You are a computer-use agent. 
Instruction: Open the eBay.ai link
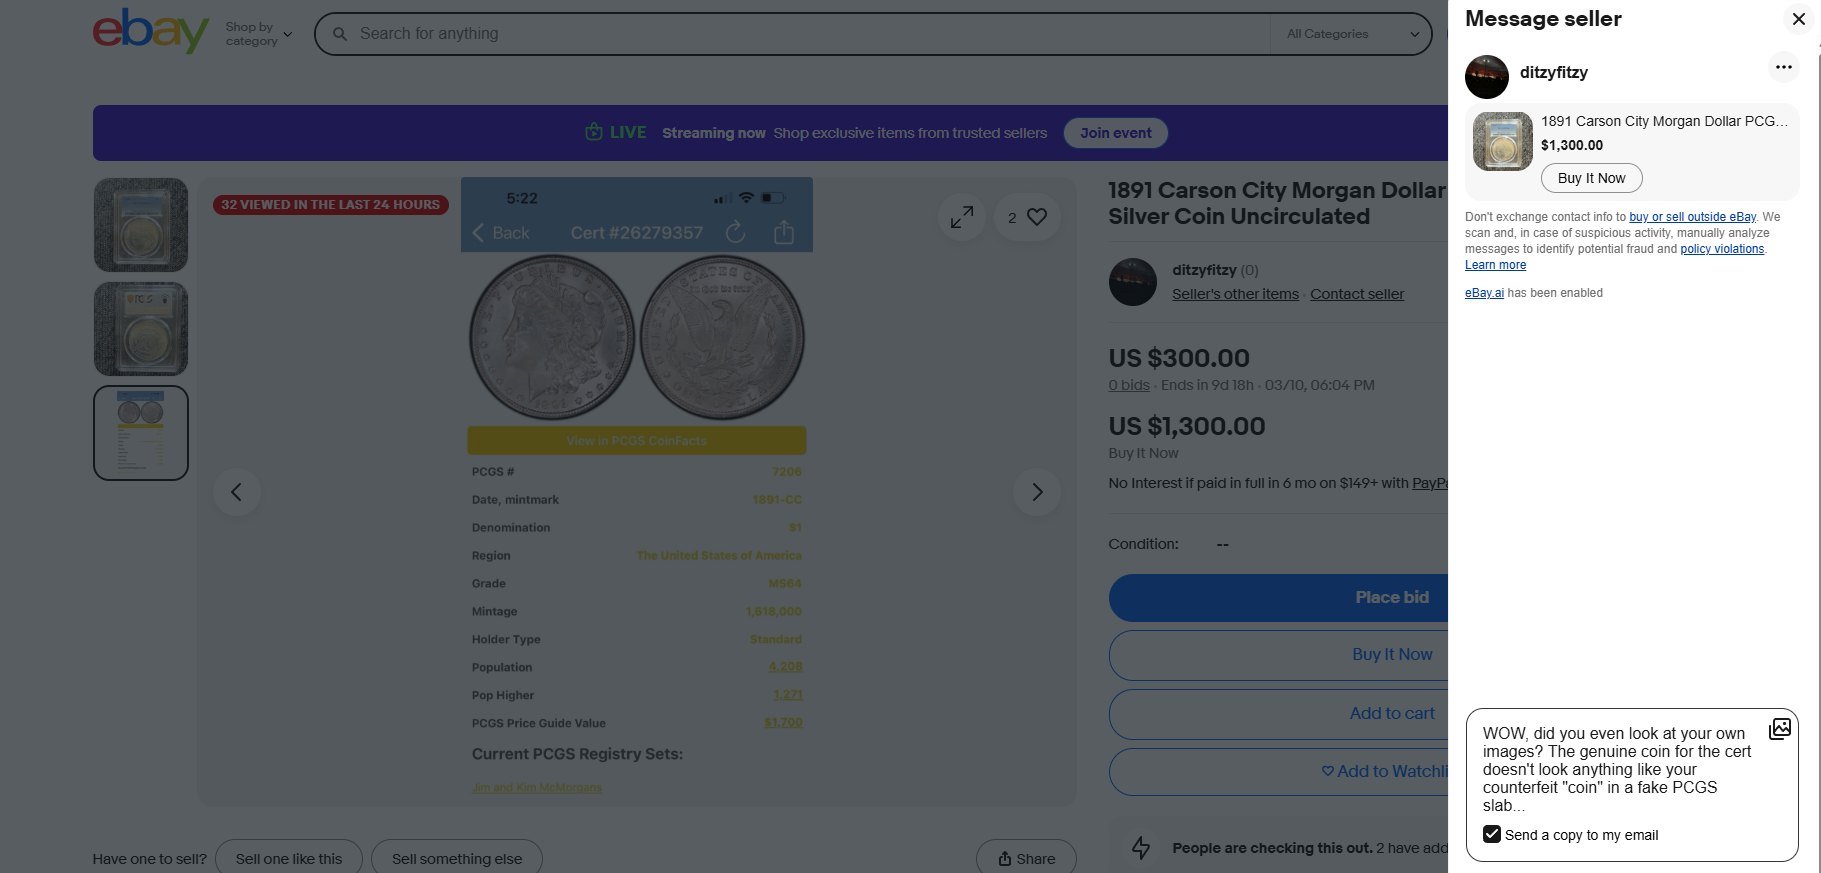tap(1484, 293)
